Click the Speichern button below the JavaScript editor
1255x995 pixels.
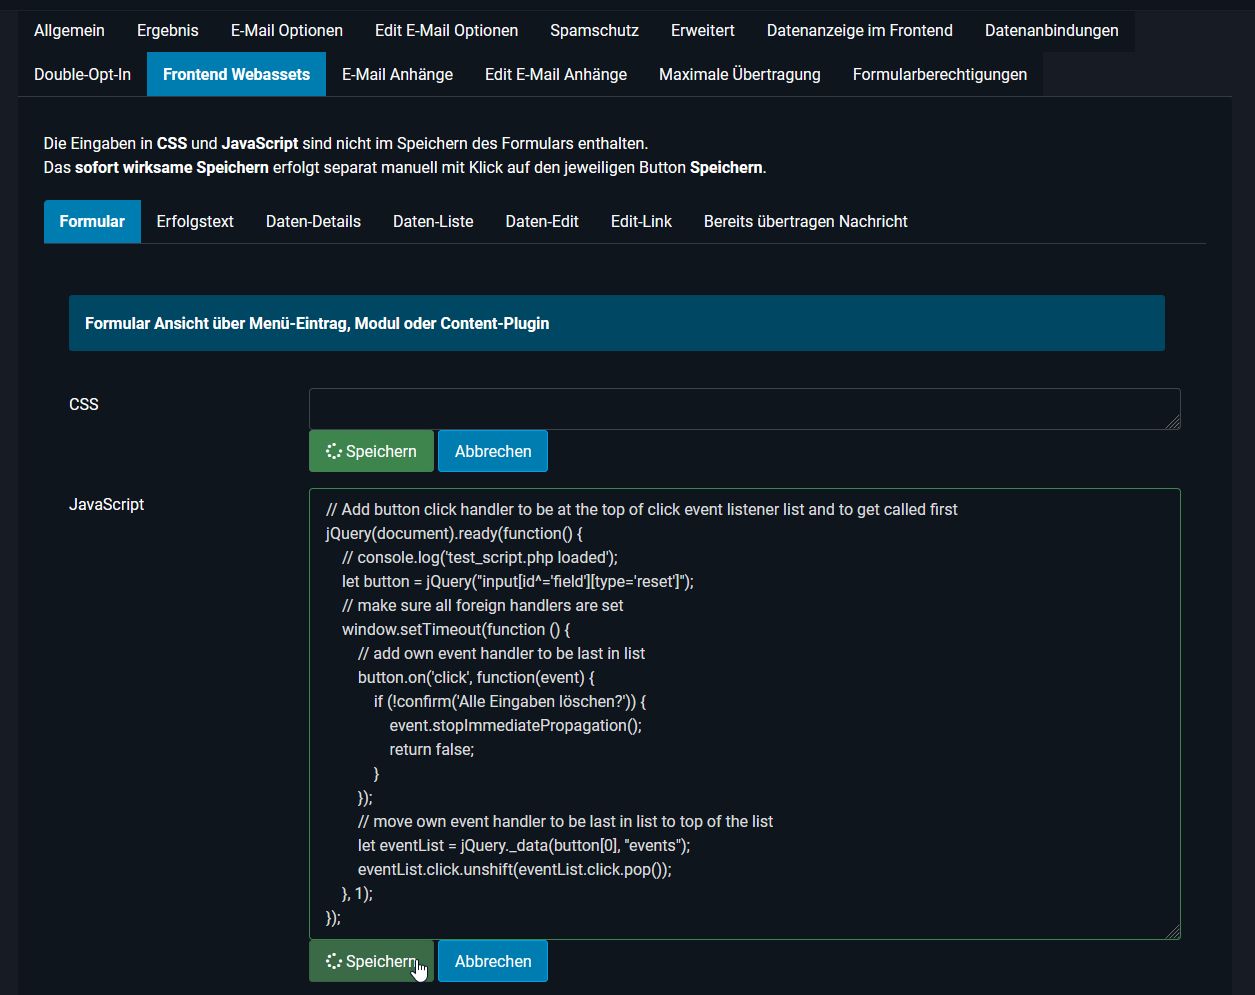tap(371, 961)
